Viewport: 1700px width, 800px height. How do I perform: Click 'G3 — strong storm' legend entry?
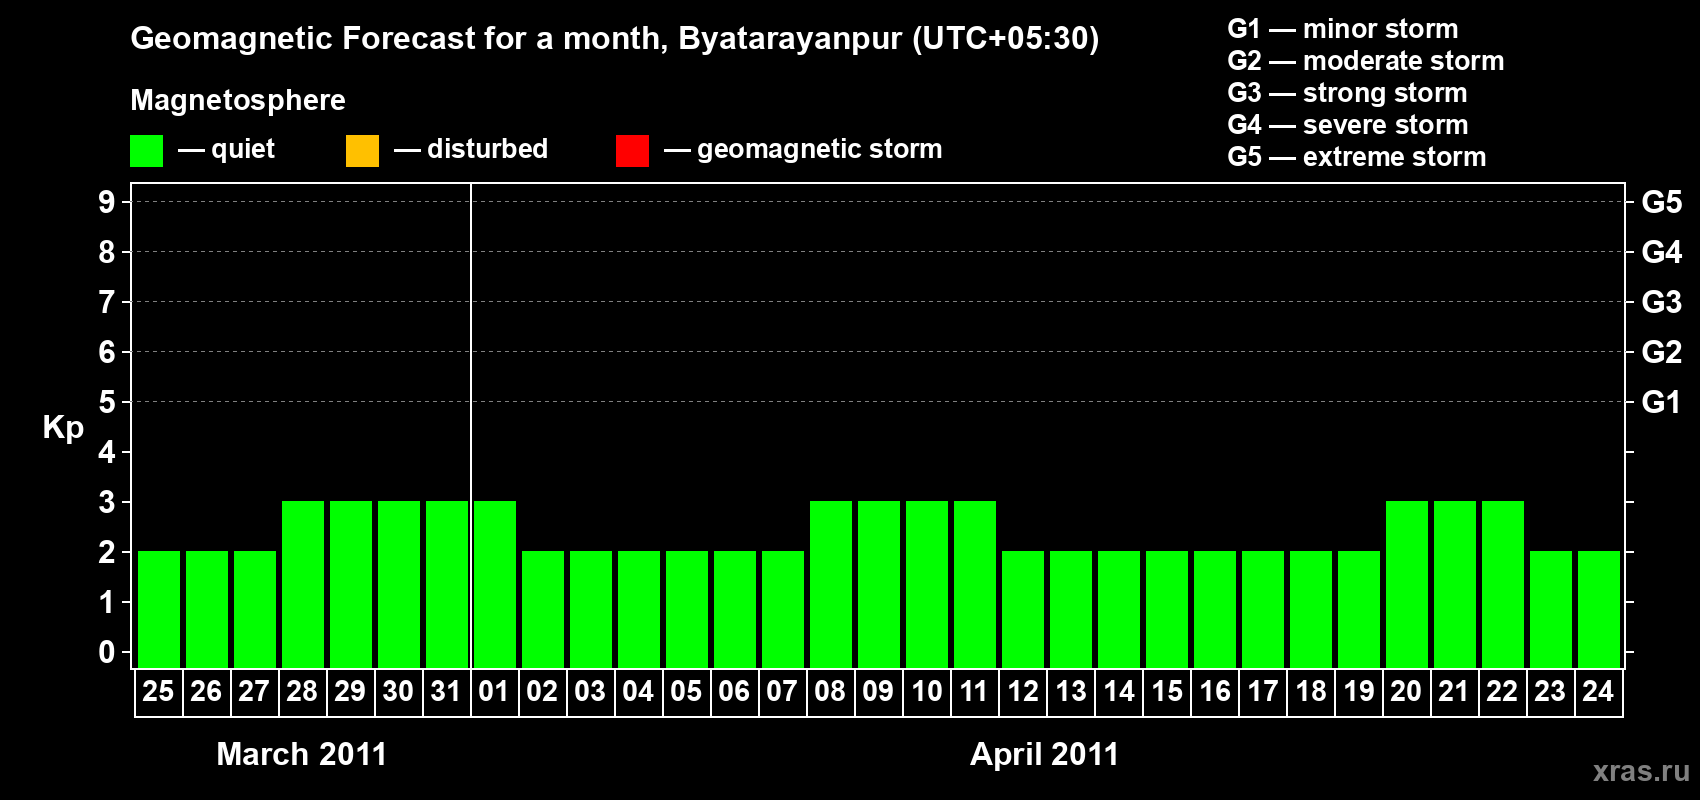[x=1347, y=93]
